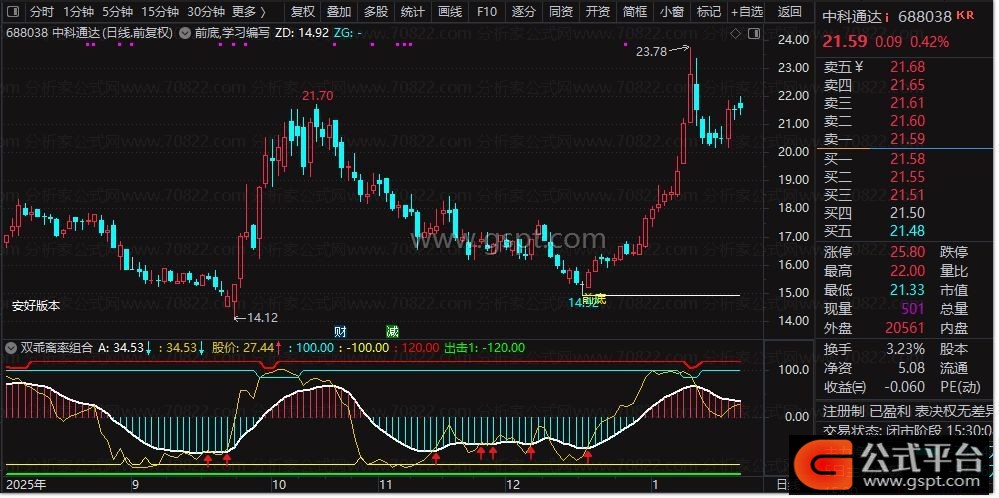Screen dimensions: 999x498
Task: Add stock via the +自选 button
Action: [746, 12]
